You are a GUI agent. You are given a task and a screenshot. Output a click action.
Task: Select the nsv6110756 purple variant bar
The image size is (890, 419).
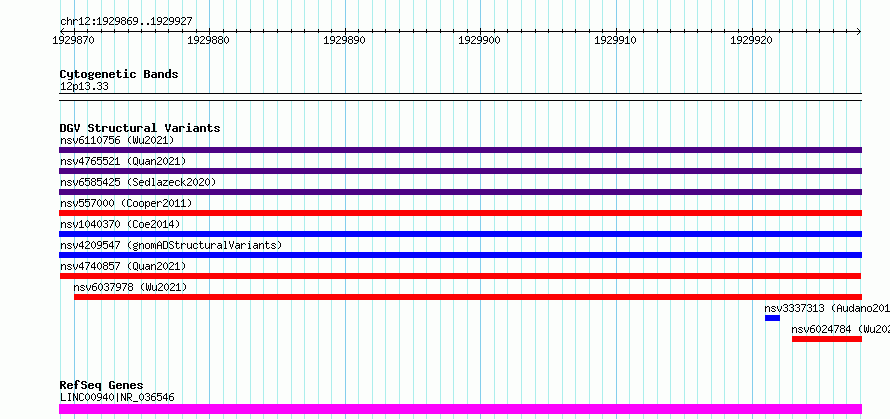(460, 150)
